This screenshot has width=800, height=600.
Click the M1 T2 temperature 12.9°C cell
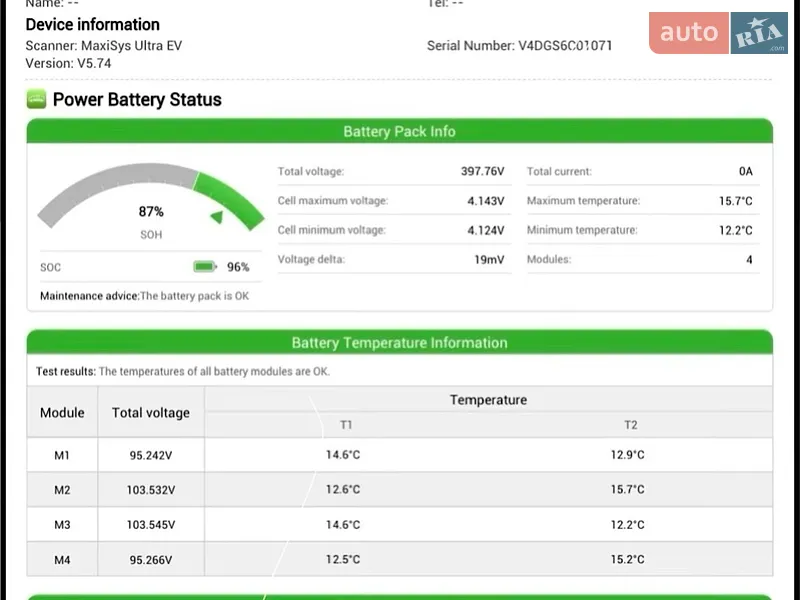click(628, 455)
